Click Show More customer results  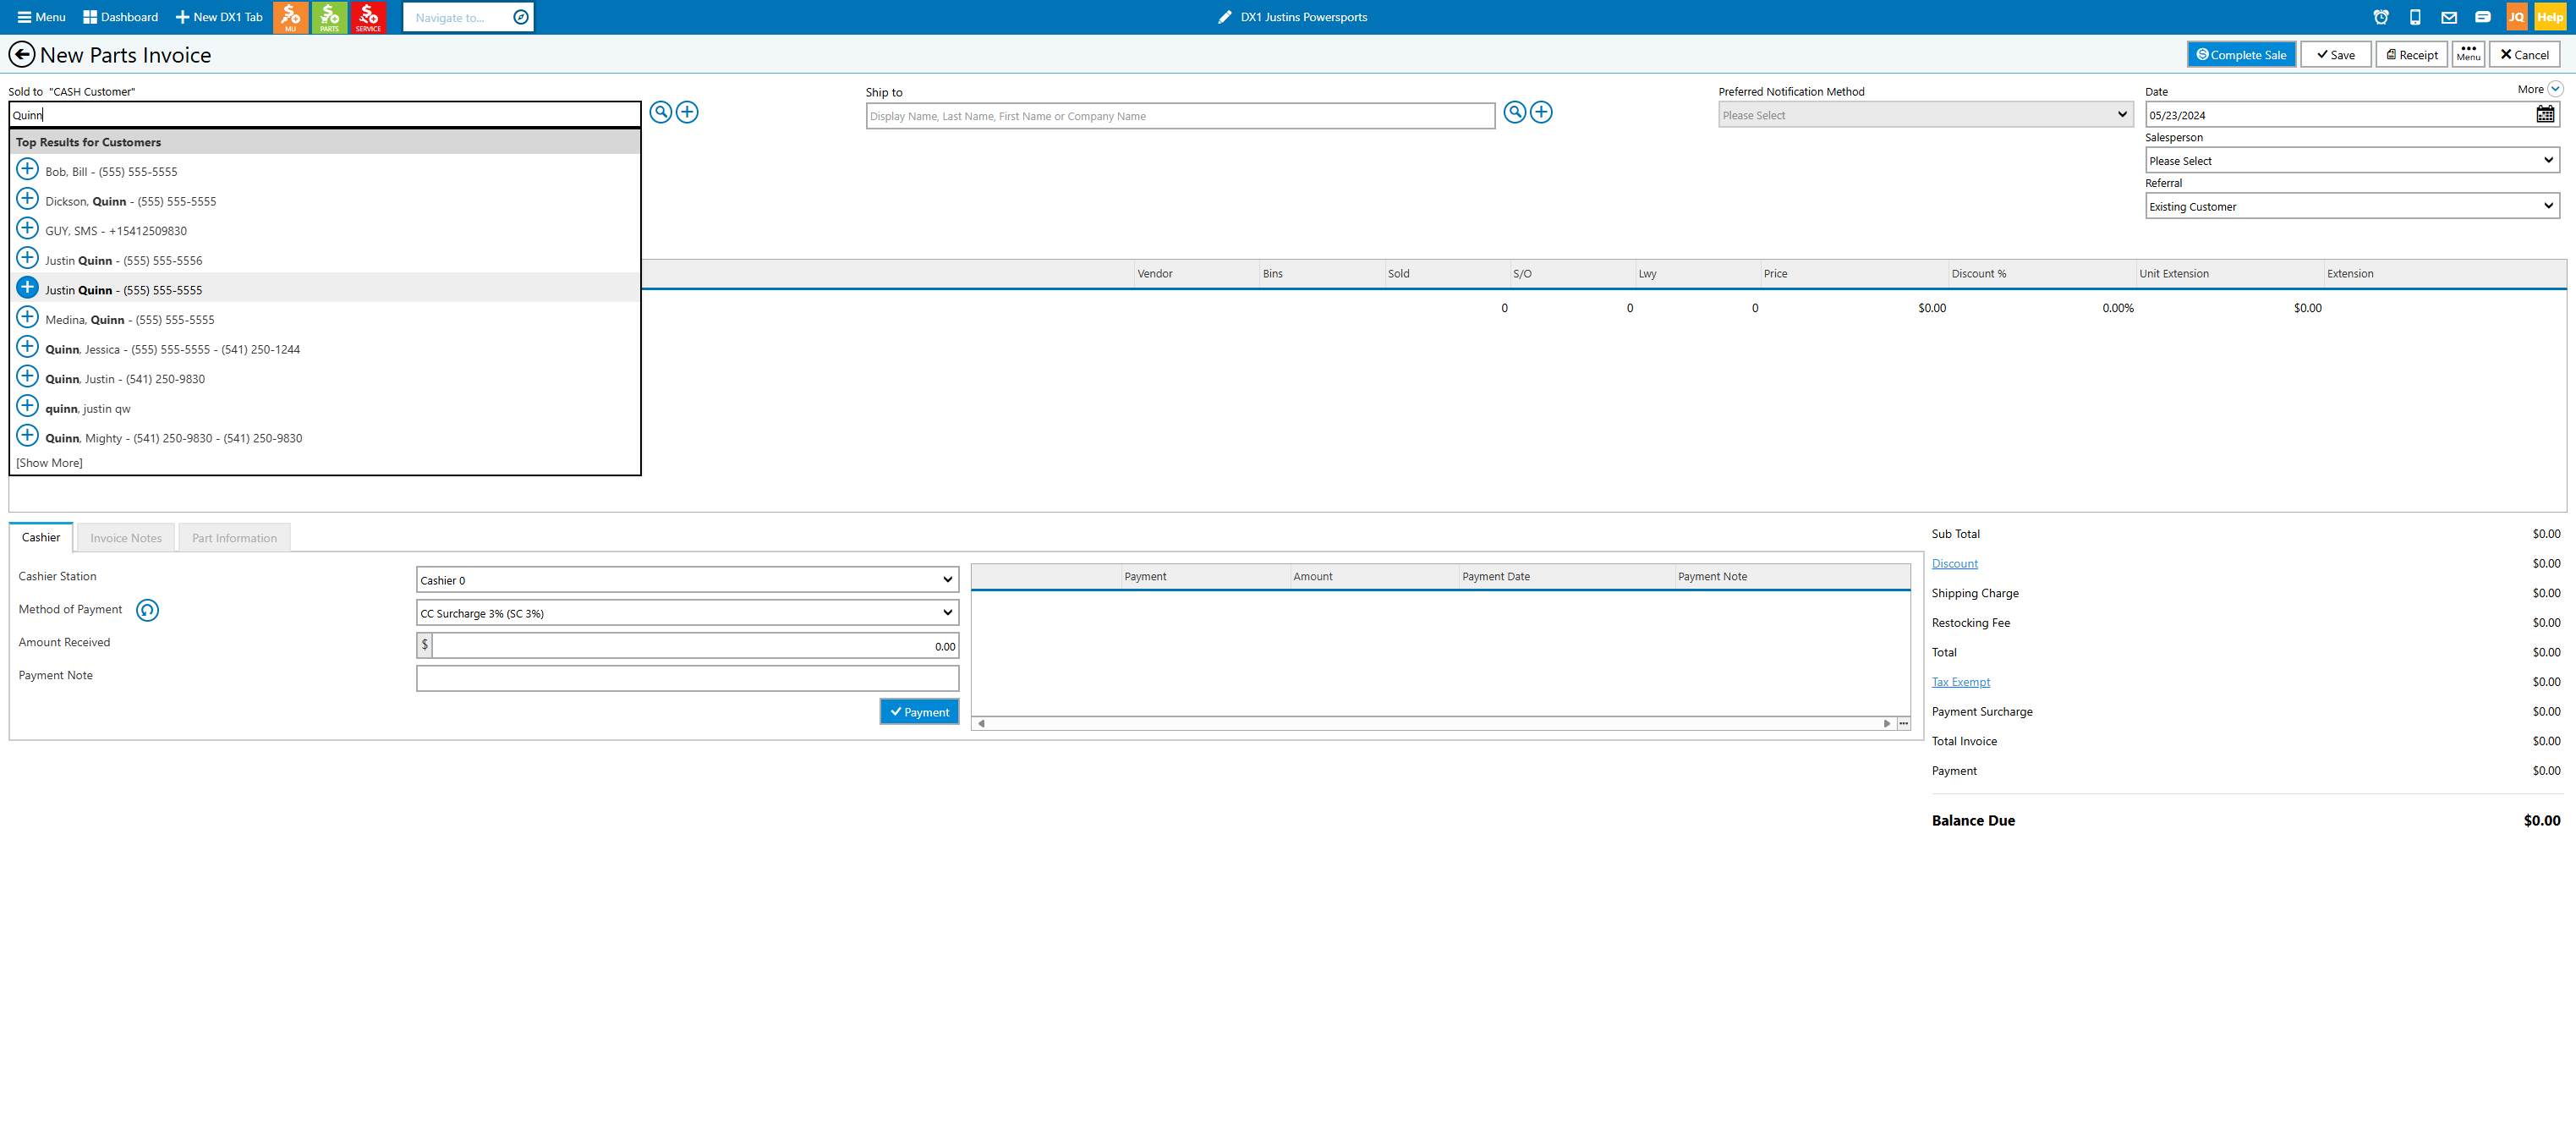[49, 463]
